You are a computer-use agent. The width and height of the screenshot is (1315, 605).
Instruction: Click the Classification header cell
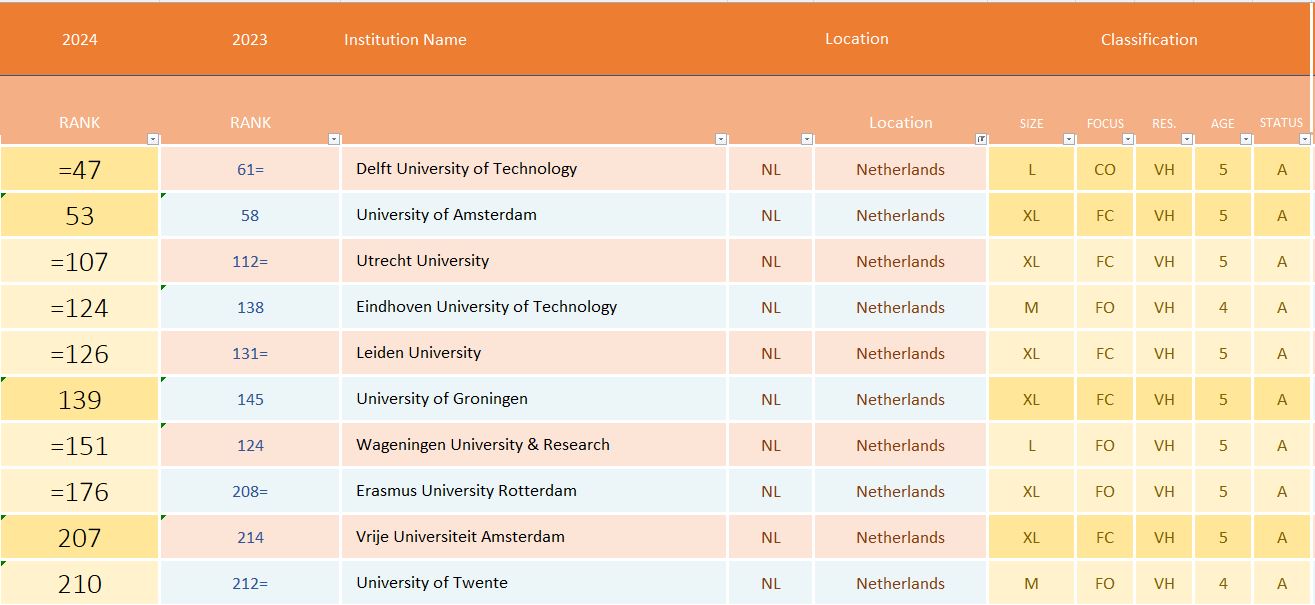(1149, 40)
